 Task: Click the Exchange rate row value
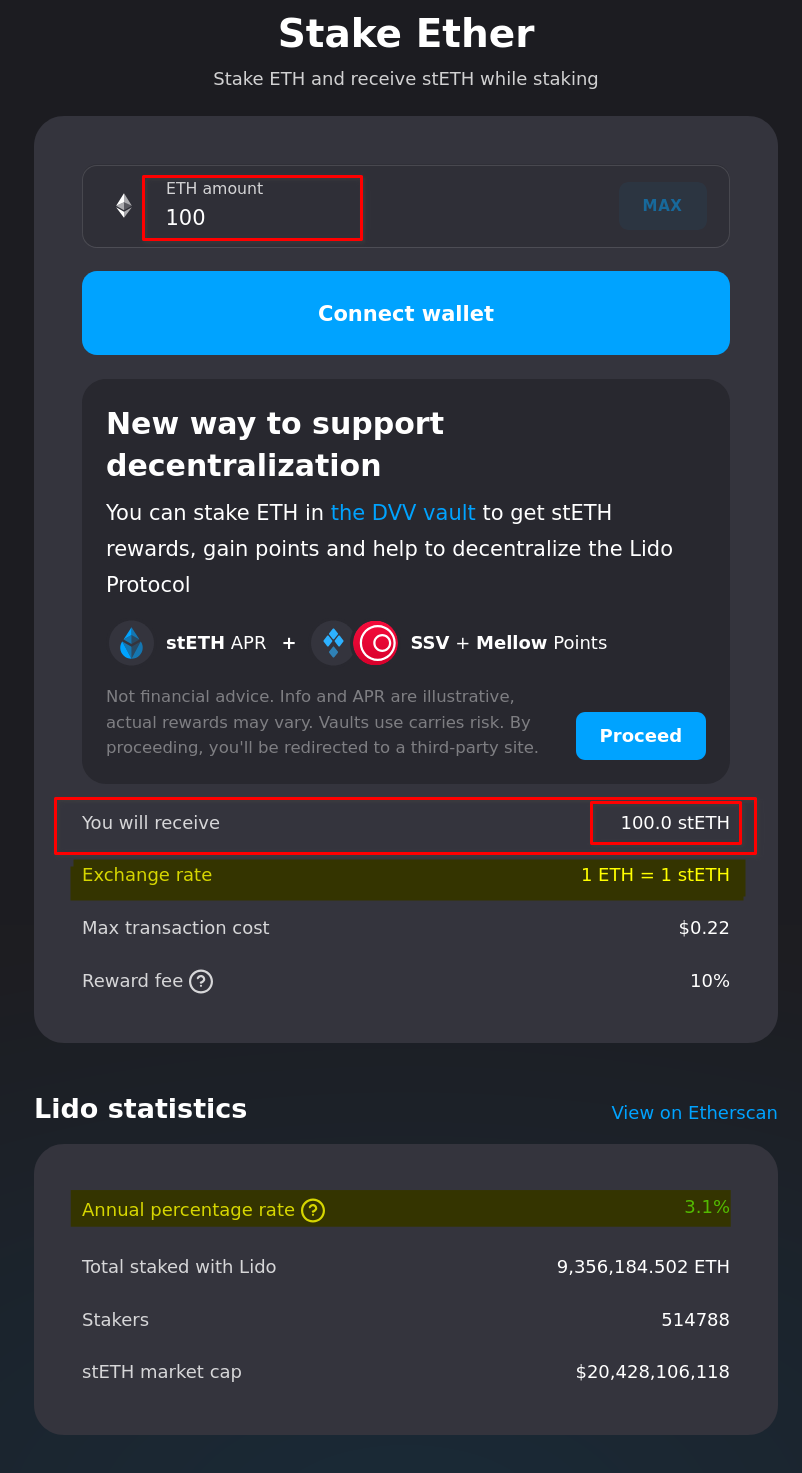[x=655, y=875]
